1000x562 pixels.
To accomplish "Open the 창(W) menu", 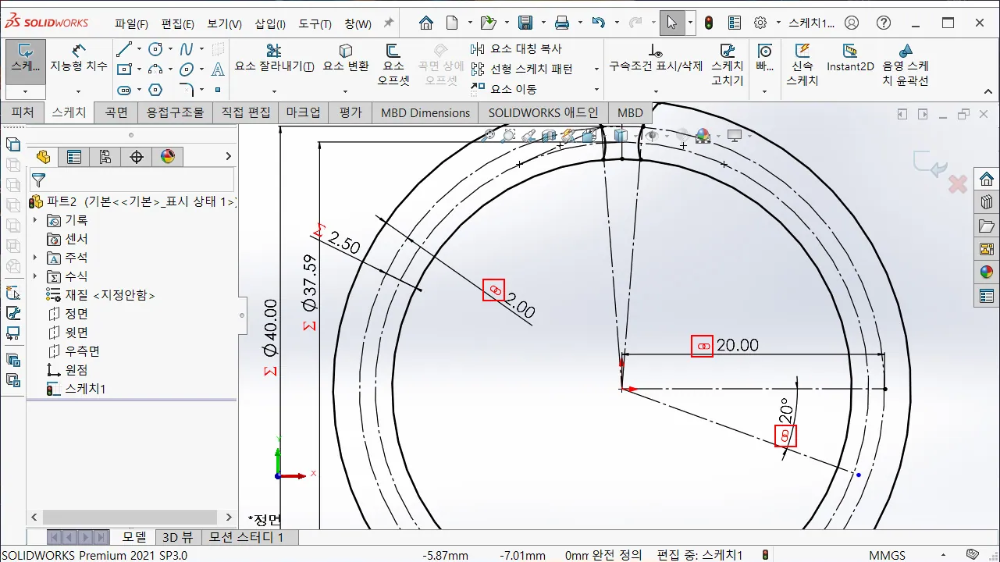I will pyautogui.click(x=358, y=24).
